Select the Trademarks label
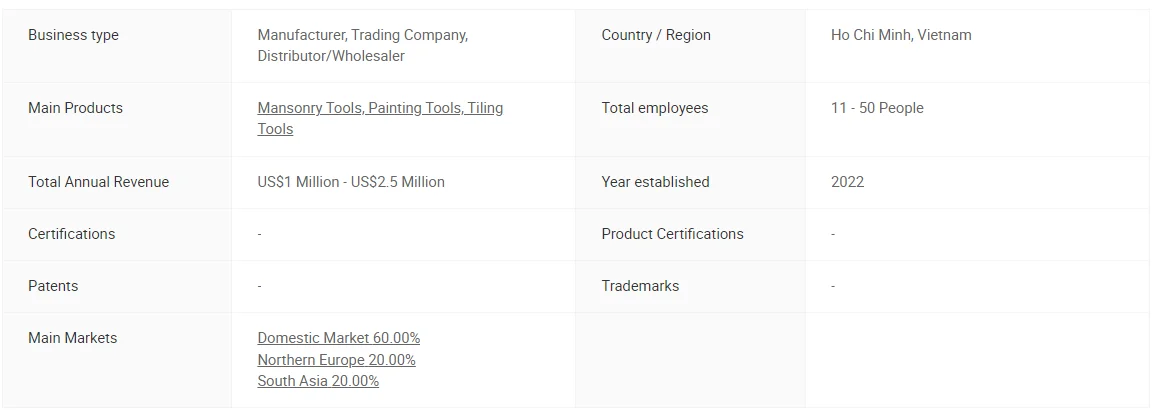1152x410 pixels. pos(640,286)
